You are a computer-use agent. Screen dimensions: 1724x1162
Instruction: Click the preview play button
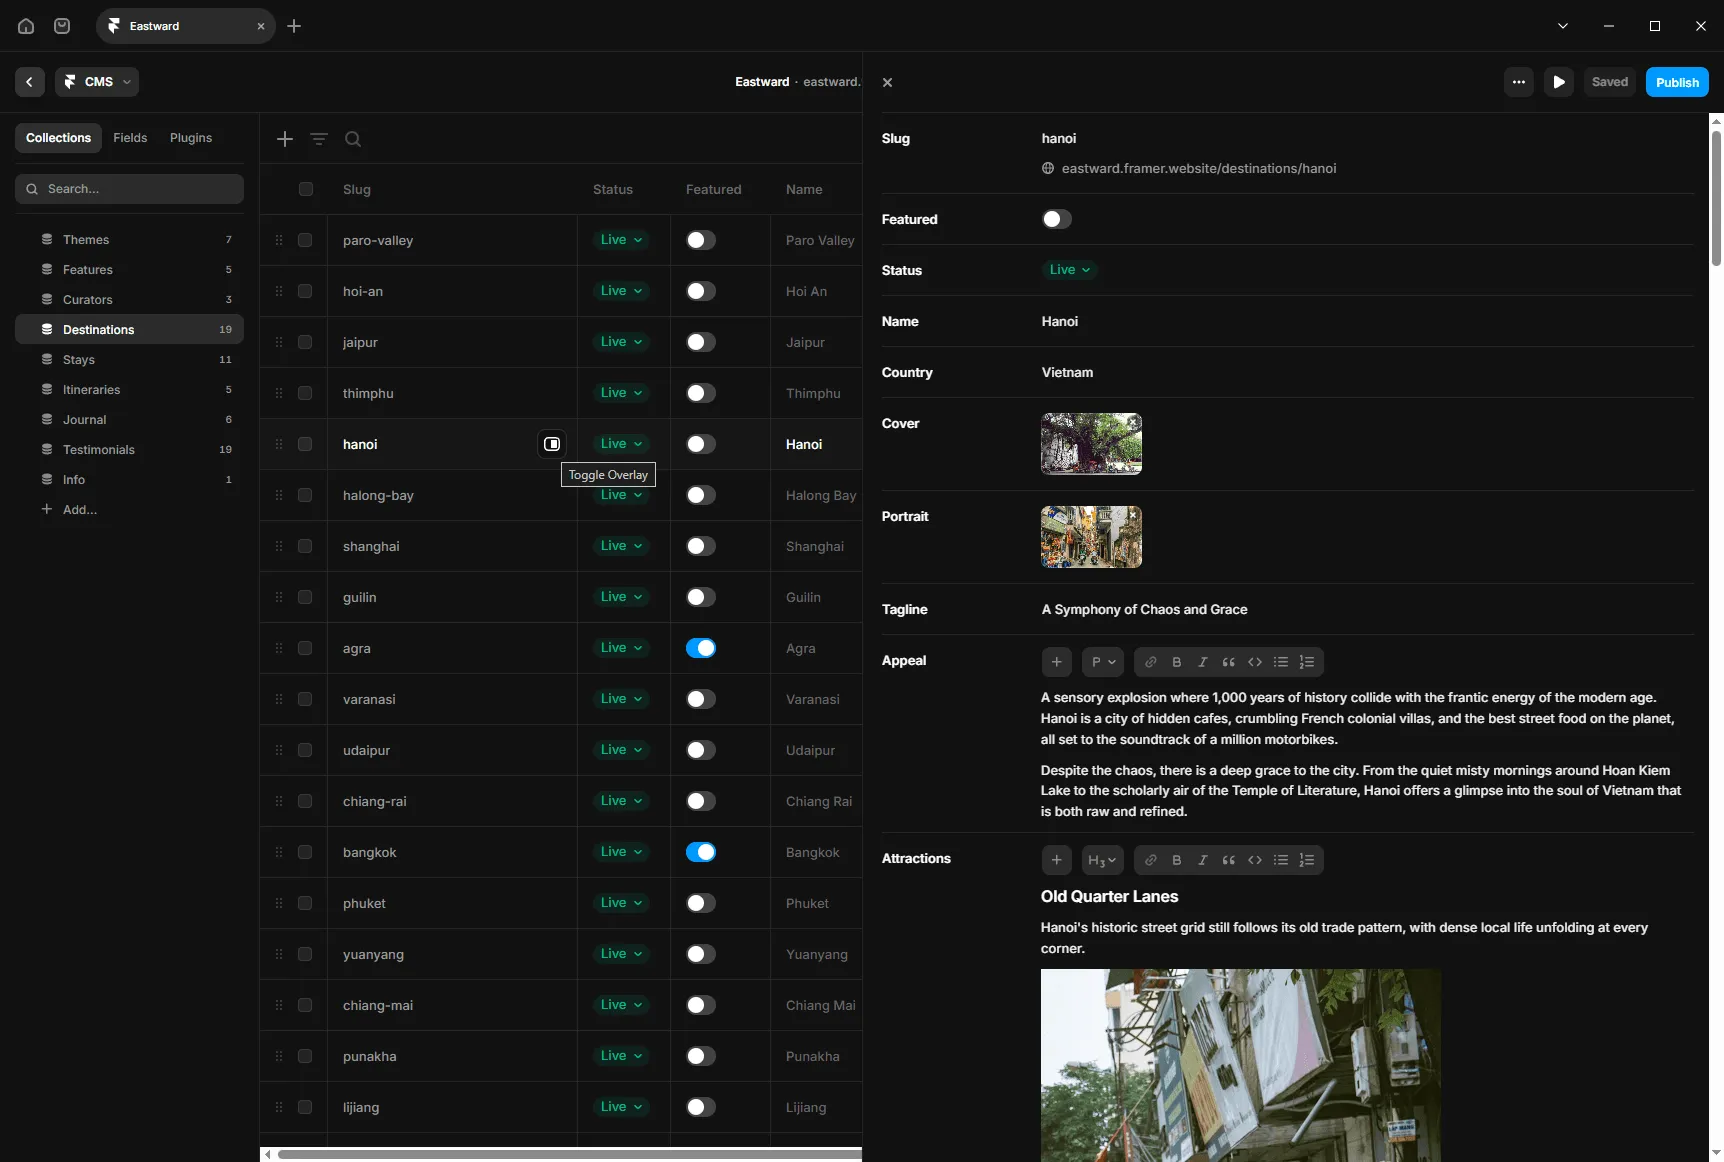(1559, 82)
